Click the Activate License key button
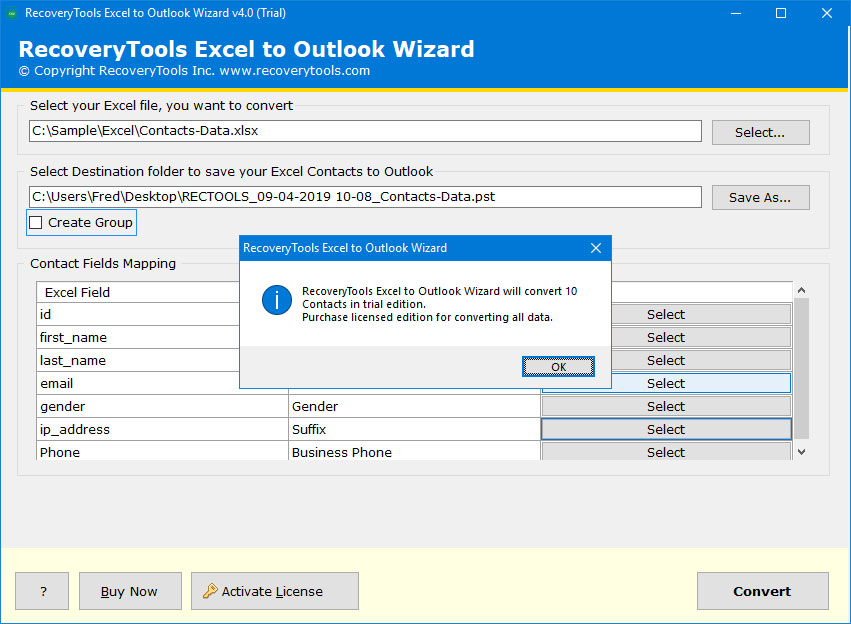This screenshot has width=851, height=624. (275, 591)
